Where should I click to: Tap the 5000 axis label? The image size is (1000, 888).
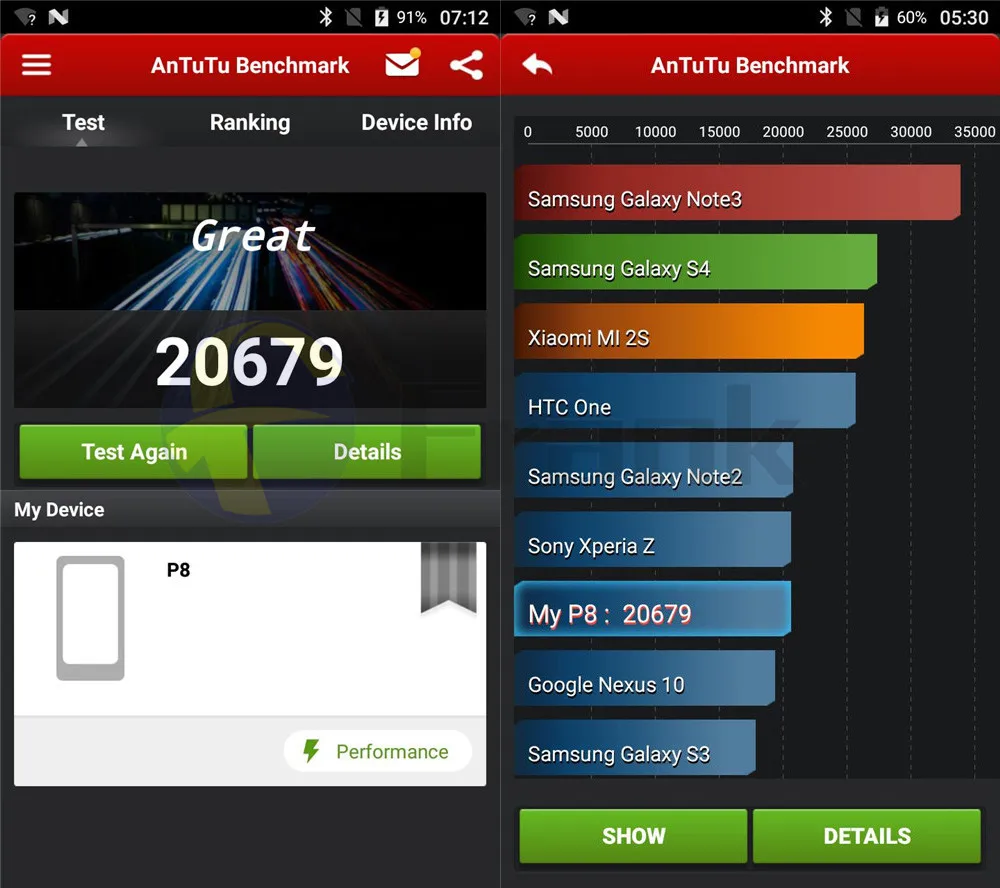pyautogui.click(x=591, y=132)
